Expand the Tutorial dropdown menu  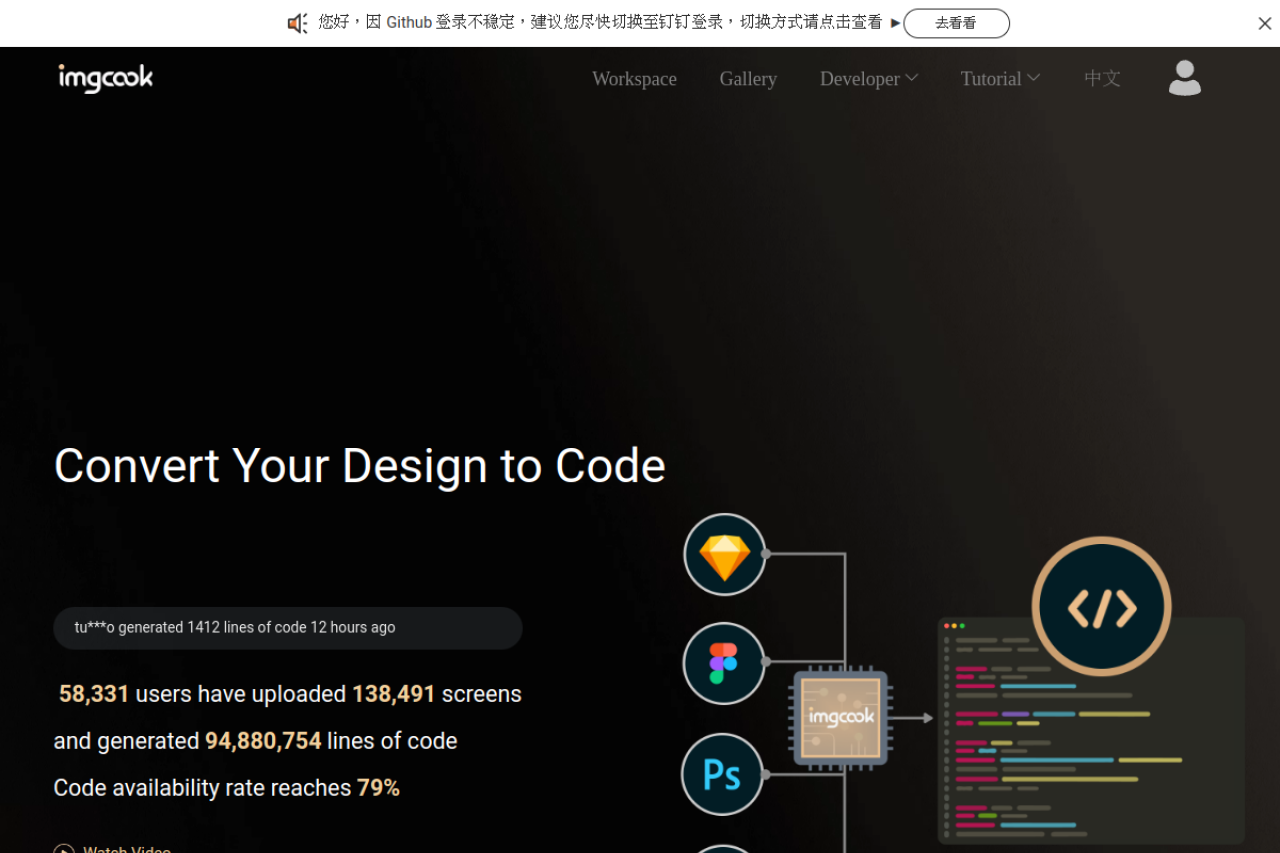[999, 78]
